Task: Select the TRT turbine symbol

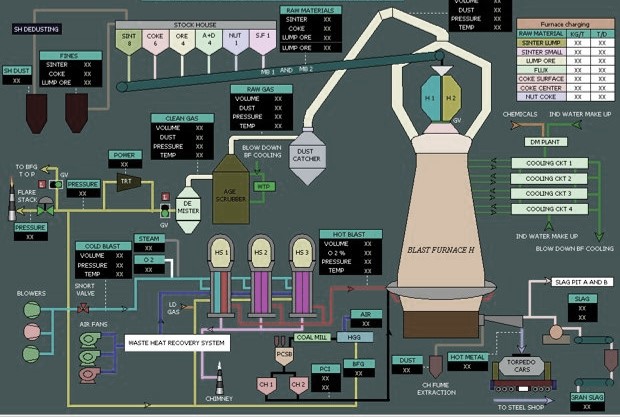Action: [x=128, y=181]
